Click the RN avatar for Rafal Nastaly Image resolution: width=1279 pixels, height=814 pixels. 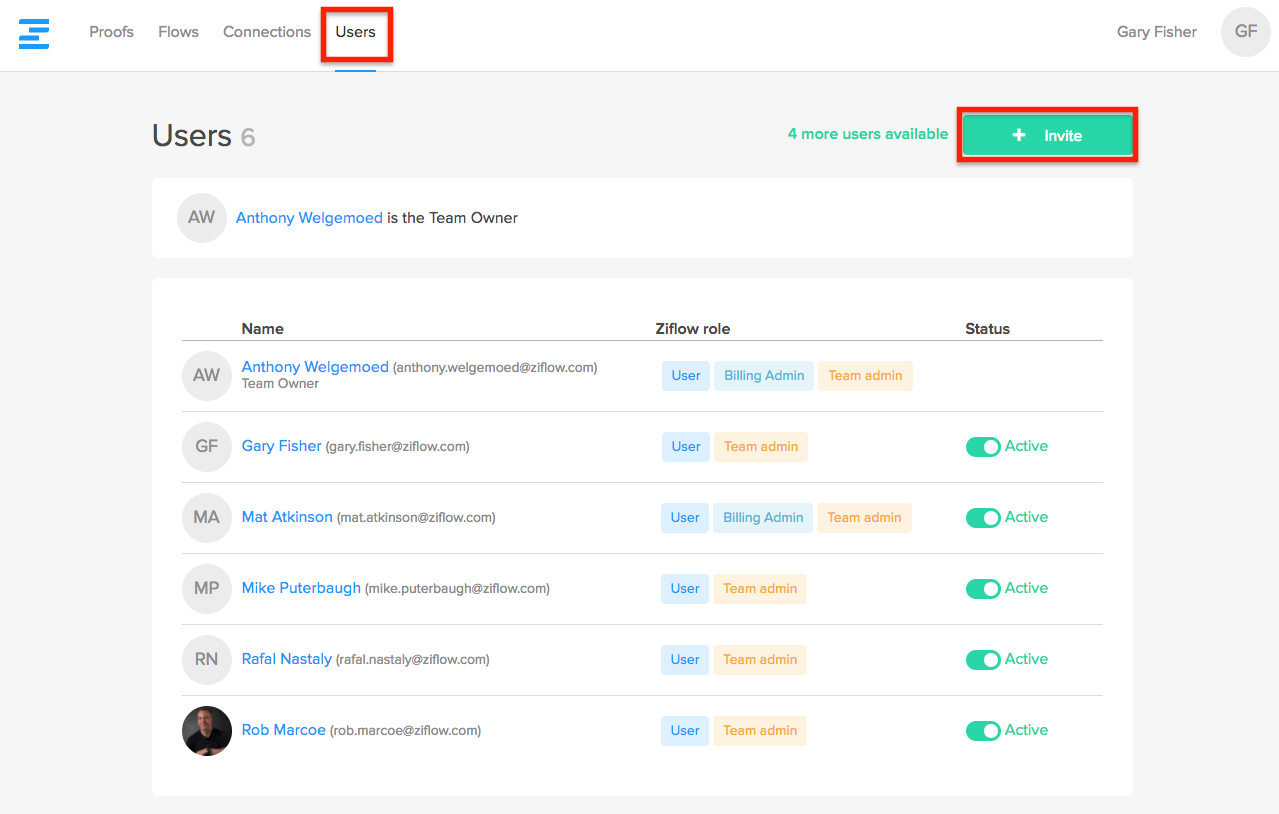tap(206, 660)
